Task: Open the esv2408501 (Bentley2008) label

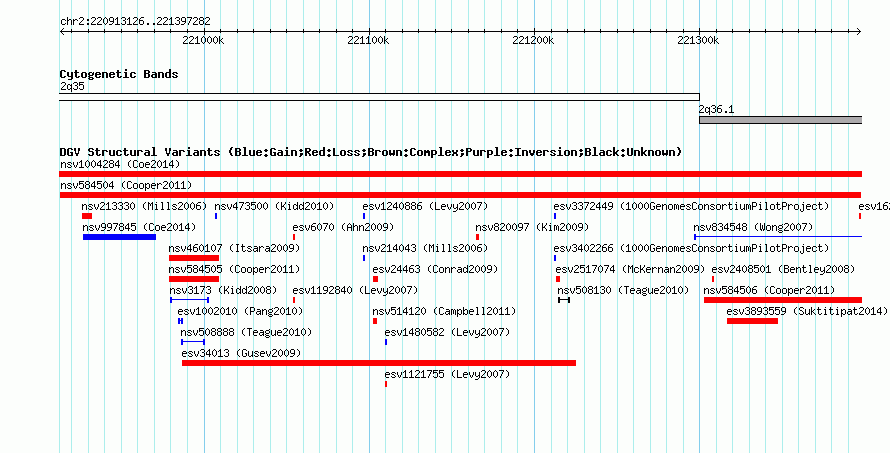Action: click(x=783, y=269)
